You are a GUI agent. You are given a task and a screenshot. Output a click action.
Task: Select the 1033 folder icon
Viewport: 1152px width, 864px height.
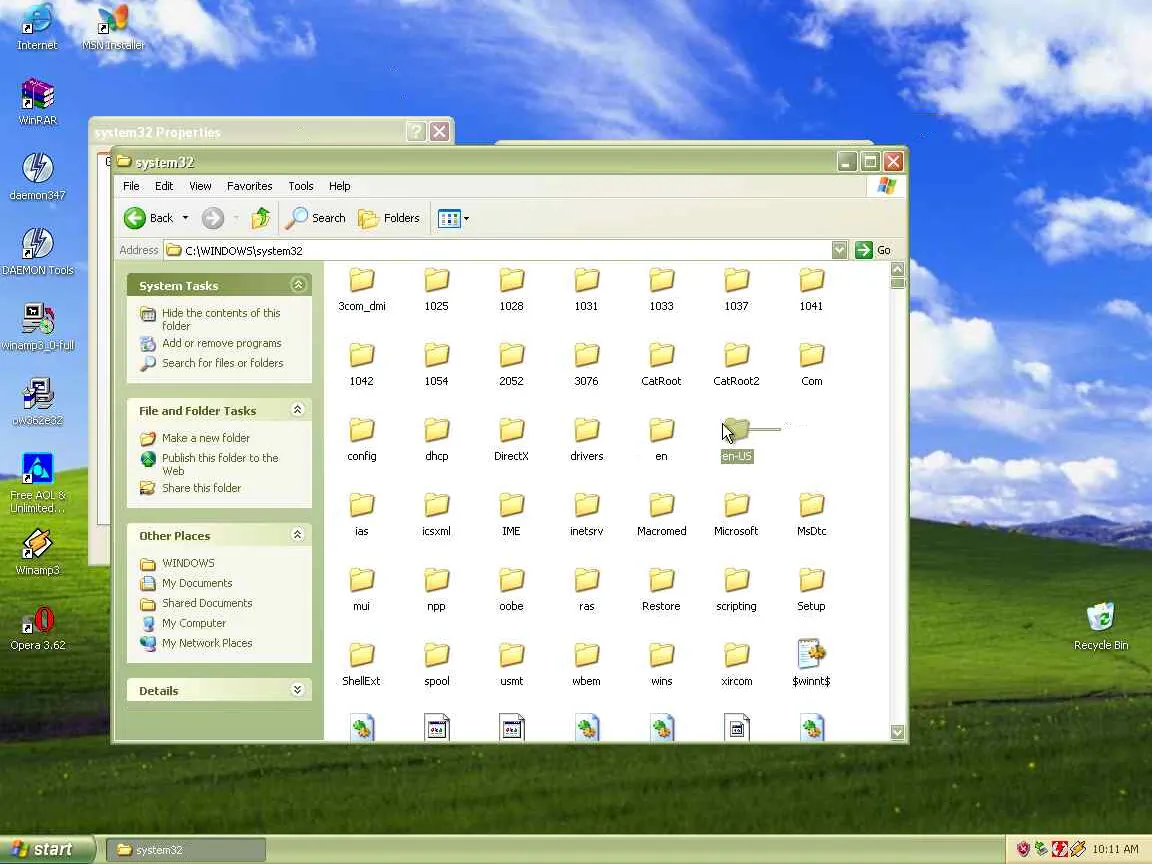click(x=661, y=280)
